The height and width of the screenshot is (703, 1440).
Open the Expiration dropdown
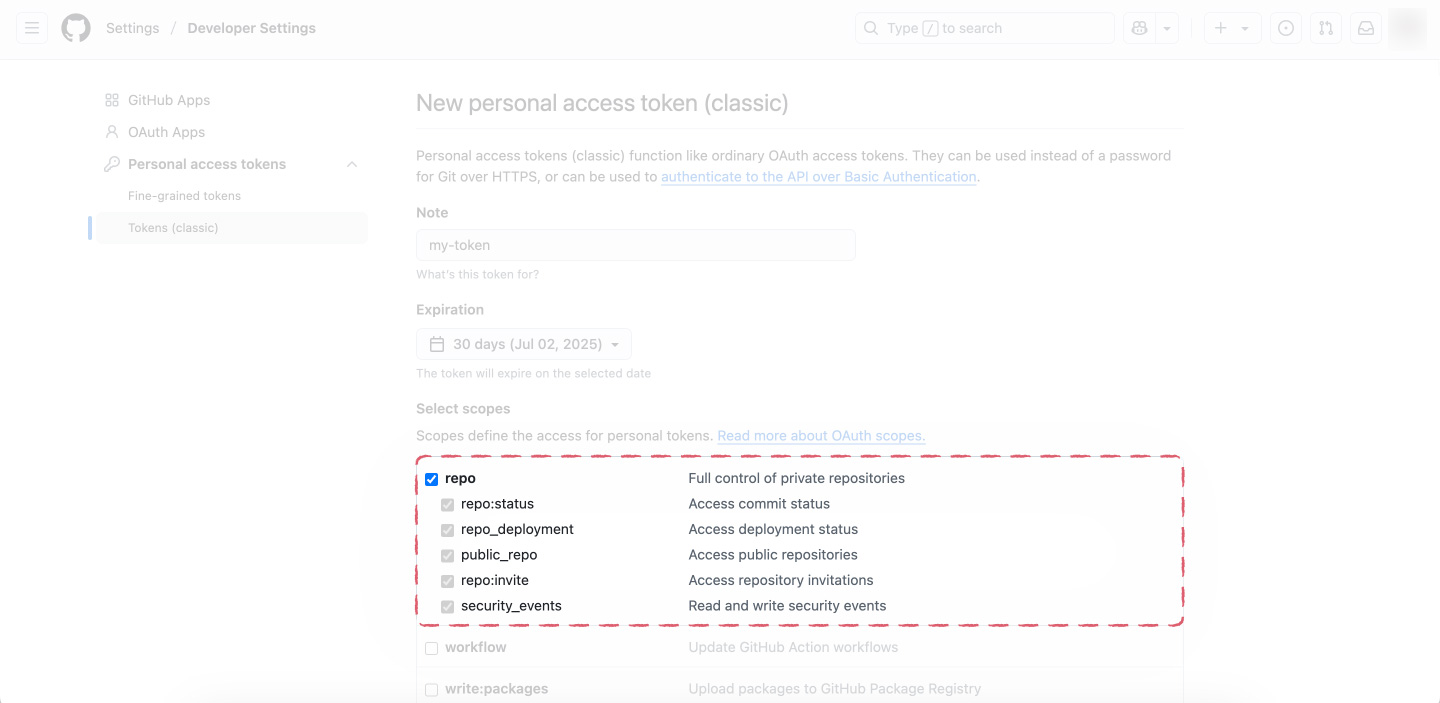(523, 343)
